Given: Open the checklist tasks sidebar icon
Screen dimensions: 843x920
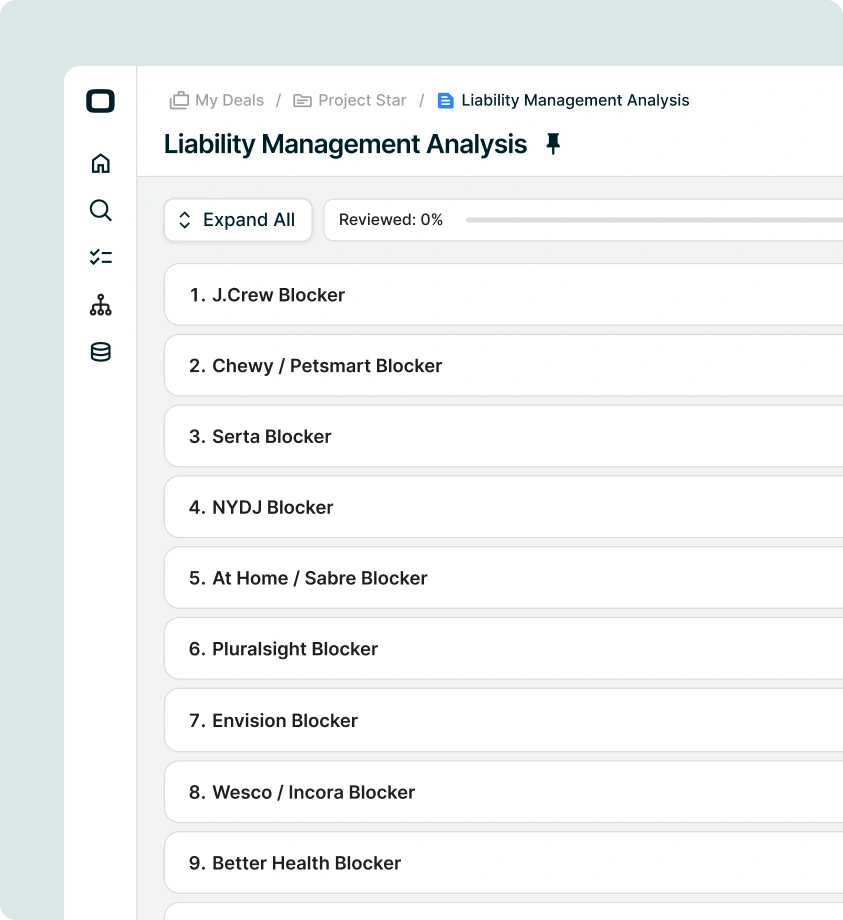Looking at the screenshot, I should click(x=100, y=257).
